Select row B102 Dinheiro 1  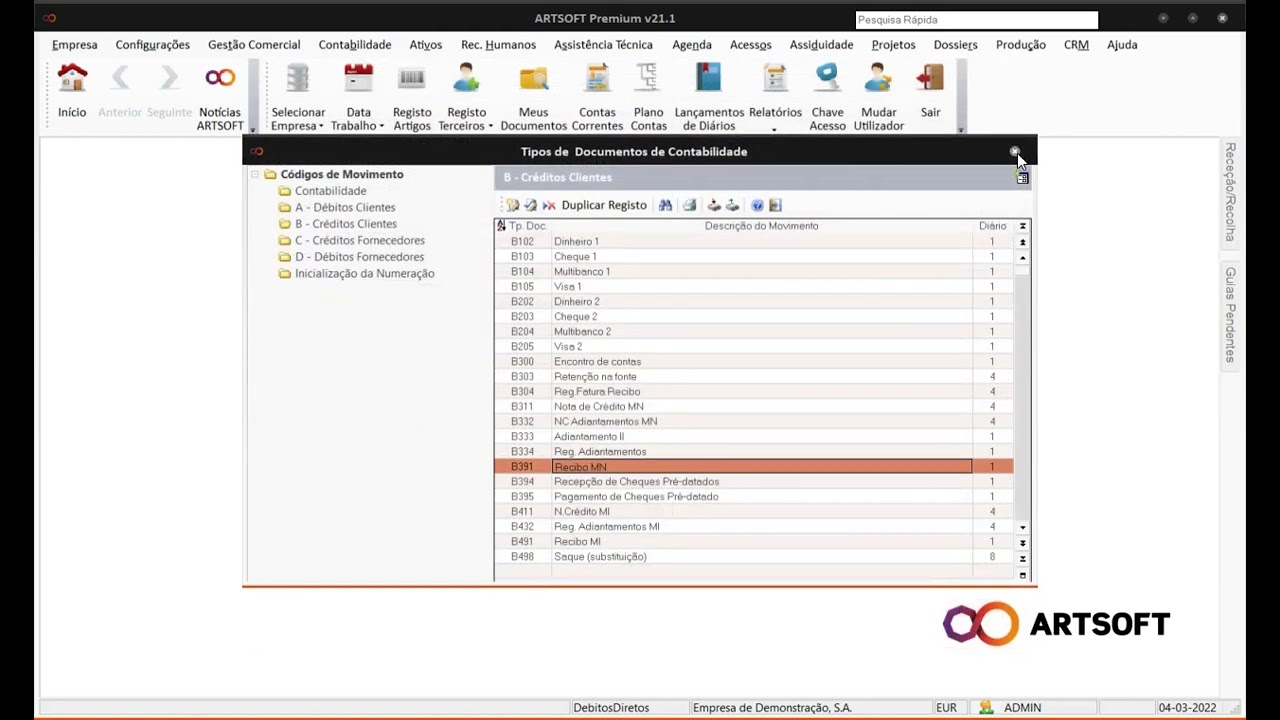754,242
